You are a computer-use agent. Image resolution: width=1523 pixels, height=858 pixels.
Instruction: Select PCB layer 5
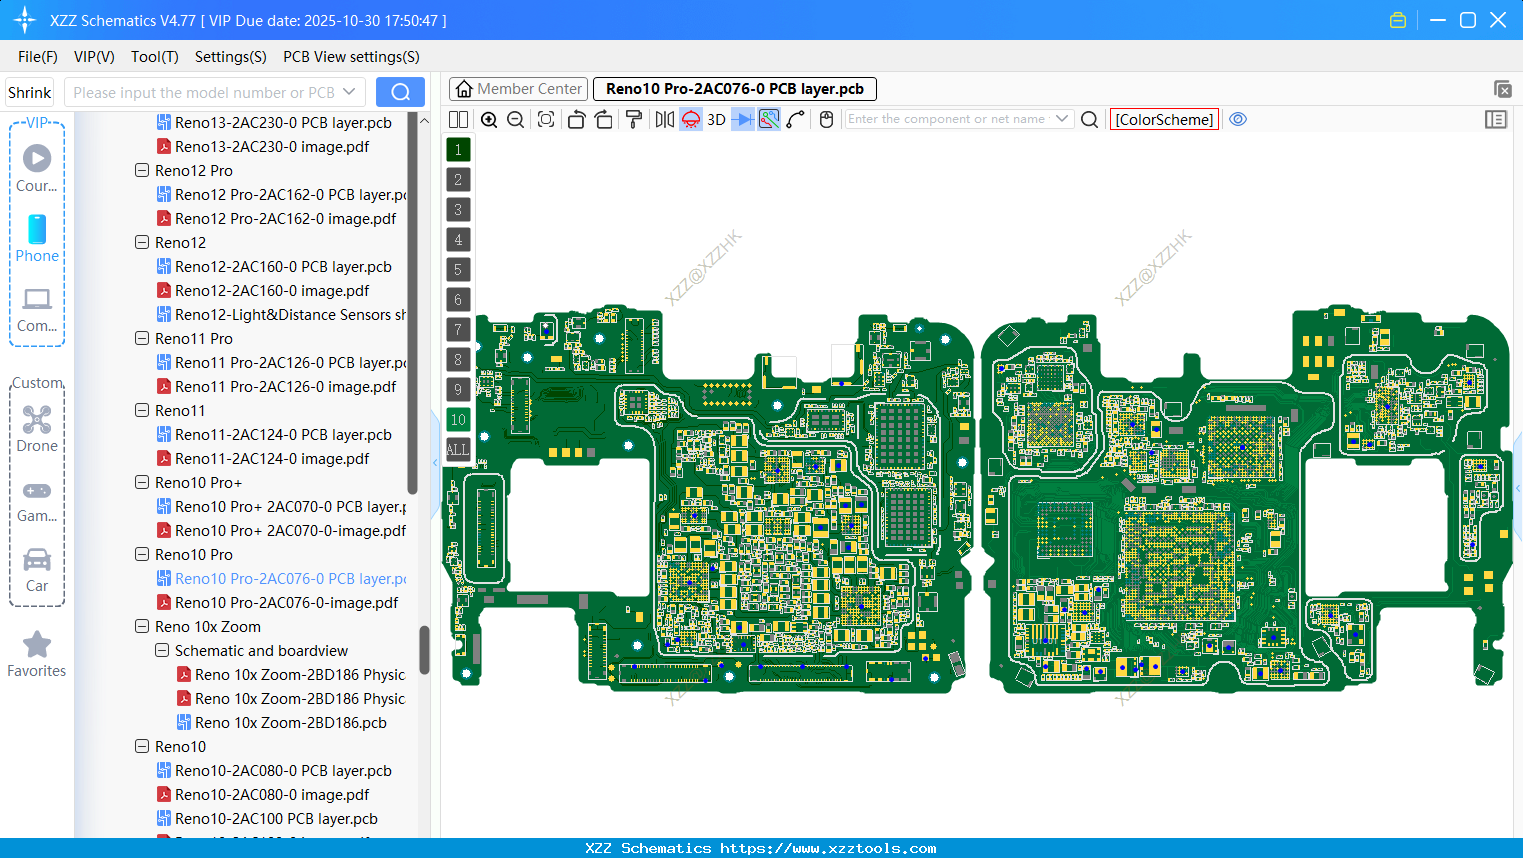(457, 269)
